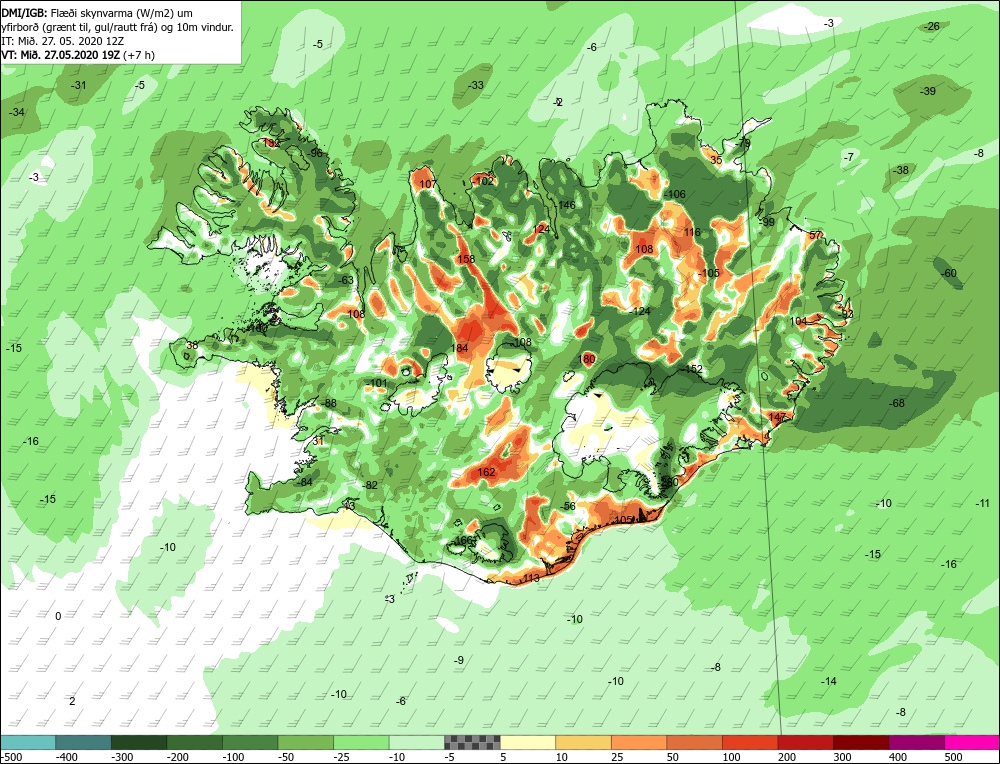Select the dark maroon 300–400 legend swatch
This screenshot has width=1000, height=764.
click(x=862, y=742)
